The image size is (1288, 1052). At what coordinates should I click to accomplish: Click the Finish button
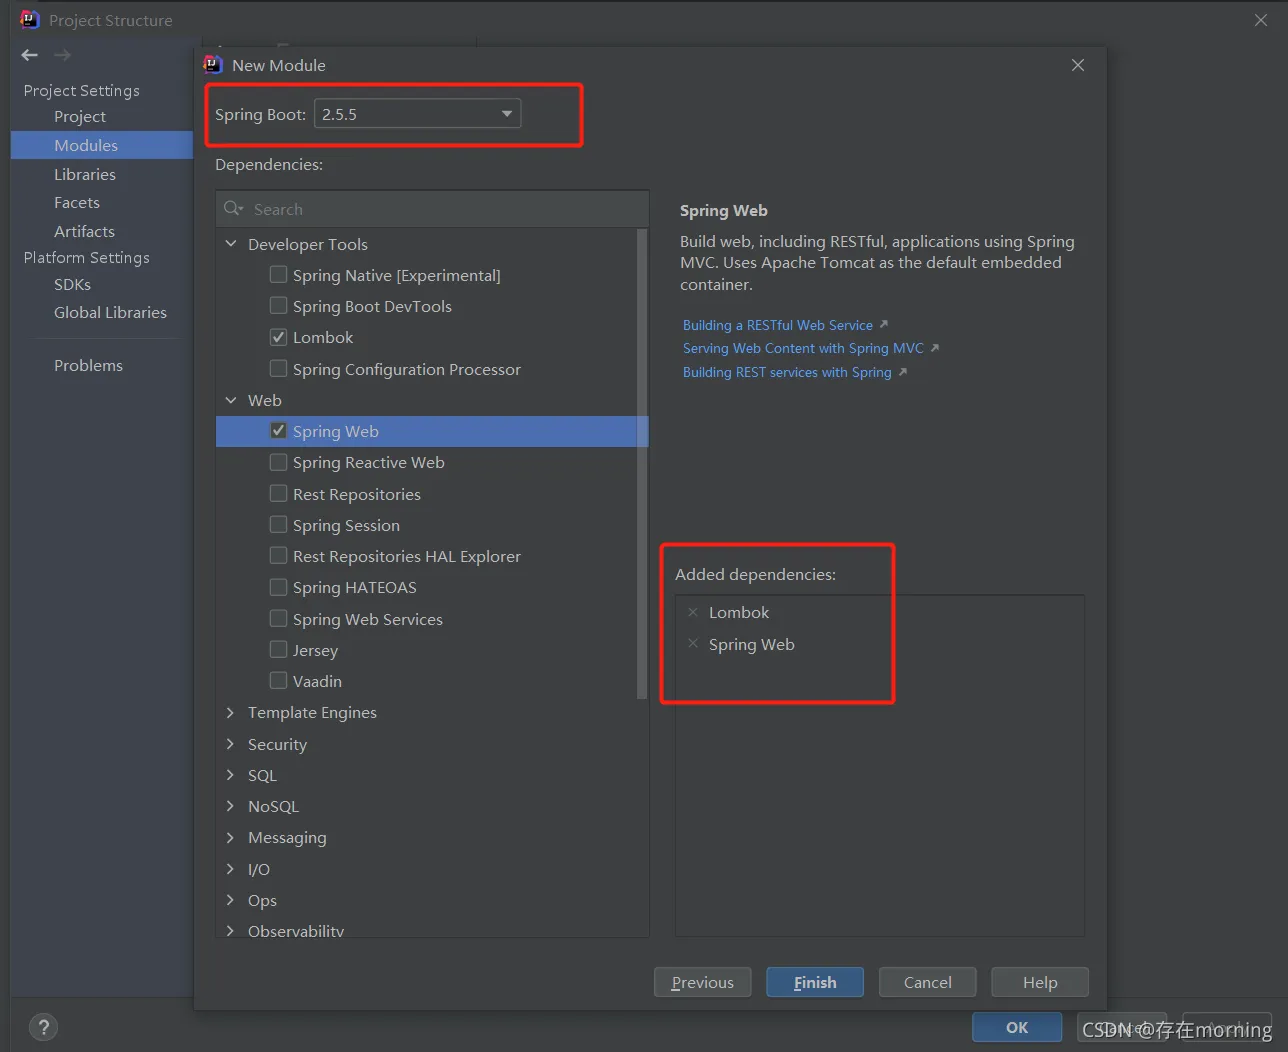815,982
